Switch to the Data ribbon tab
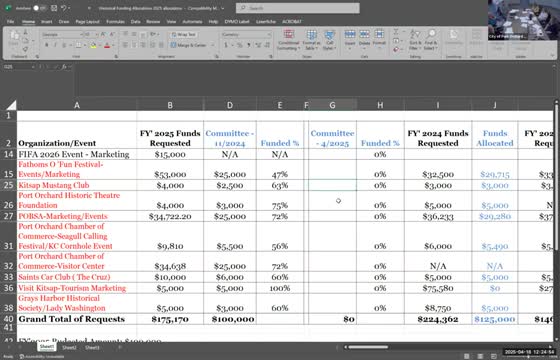 pos(135,21)
